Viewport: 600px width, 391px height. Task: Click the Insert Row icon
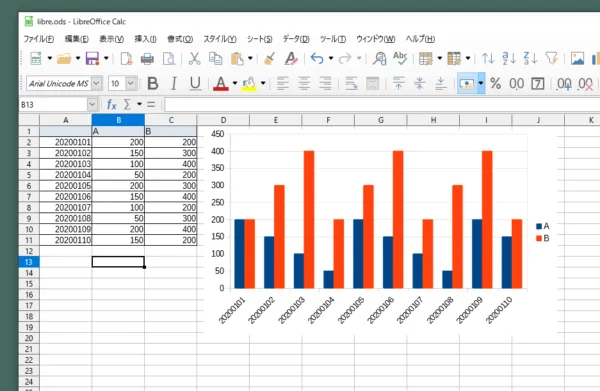coord(426,59)
